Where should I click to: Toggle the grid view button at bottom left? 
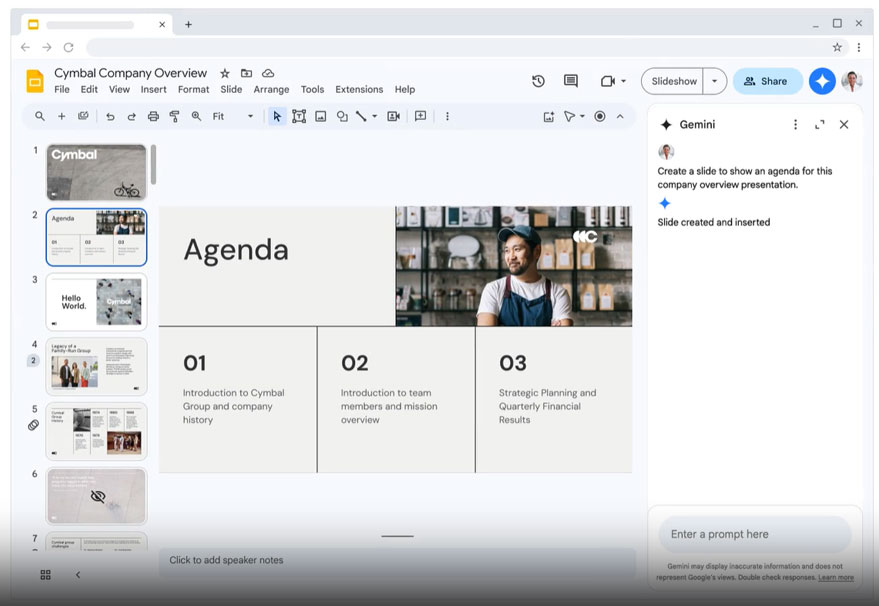pos(45,575)
